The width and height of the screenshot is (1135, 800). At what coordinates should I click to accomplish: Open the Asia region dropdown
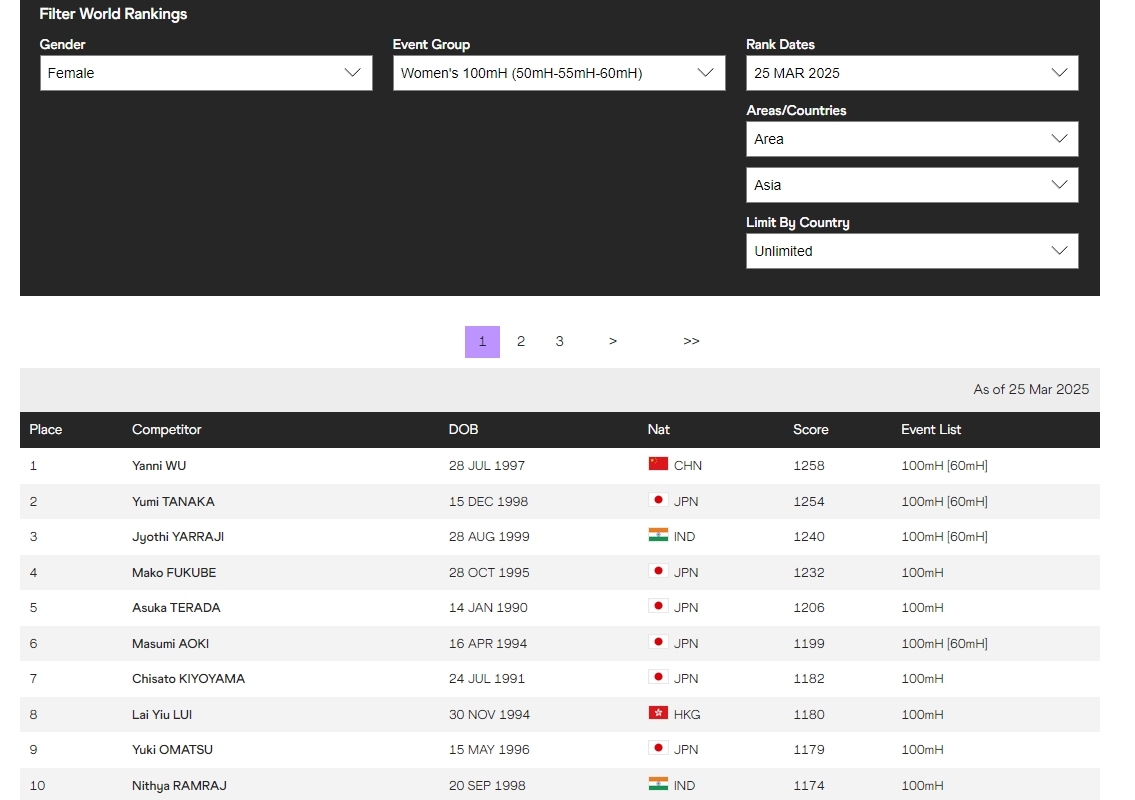coord(912,185)
